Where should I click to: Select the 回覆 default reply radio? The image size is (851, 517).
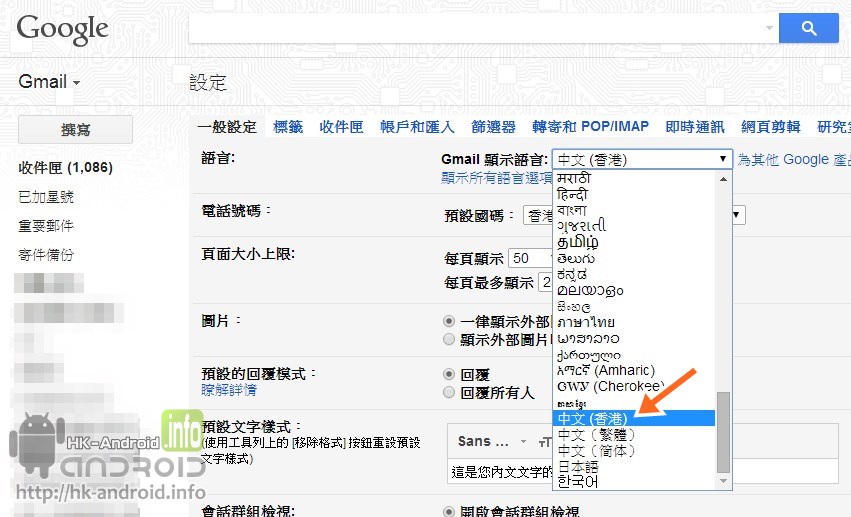coord(449,374)
